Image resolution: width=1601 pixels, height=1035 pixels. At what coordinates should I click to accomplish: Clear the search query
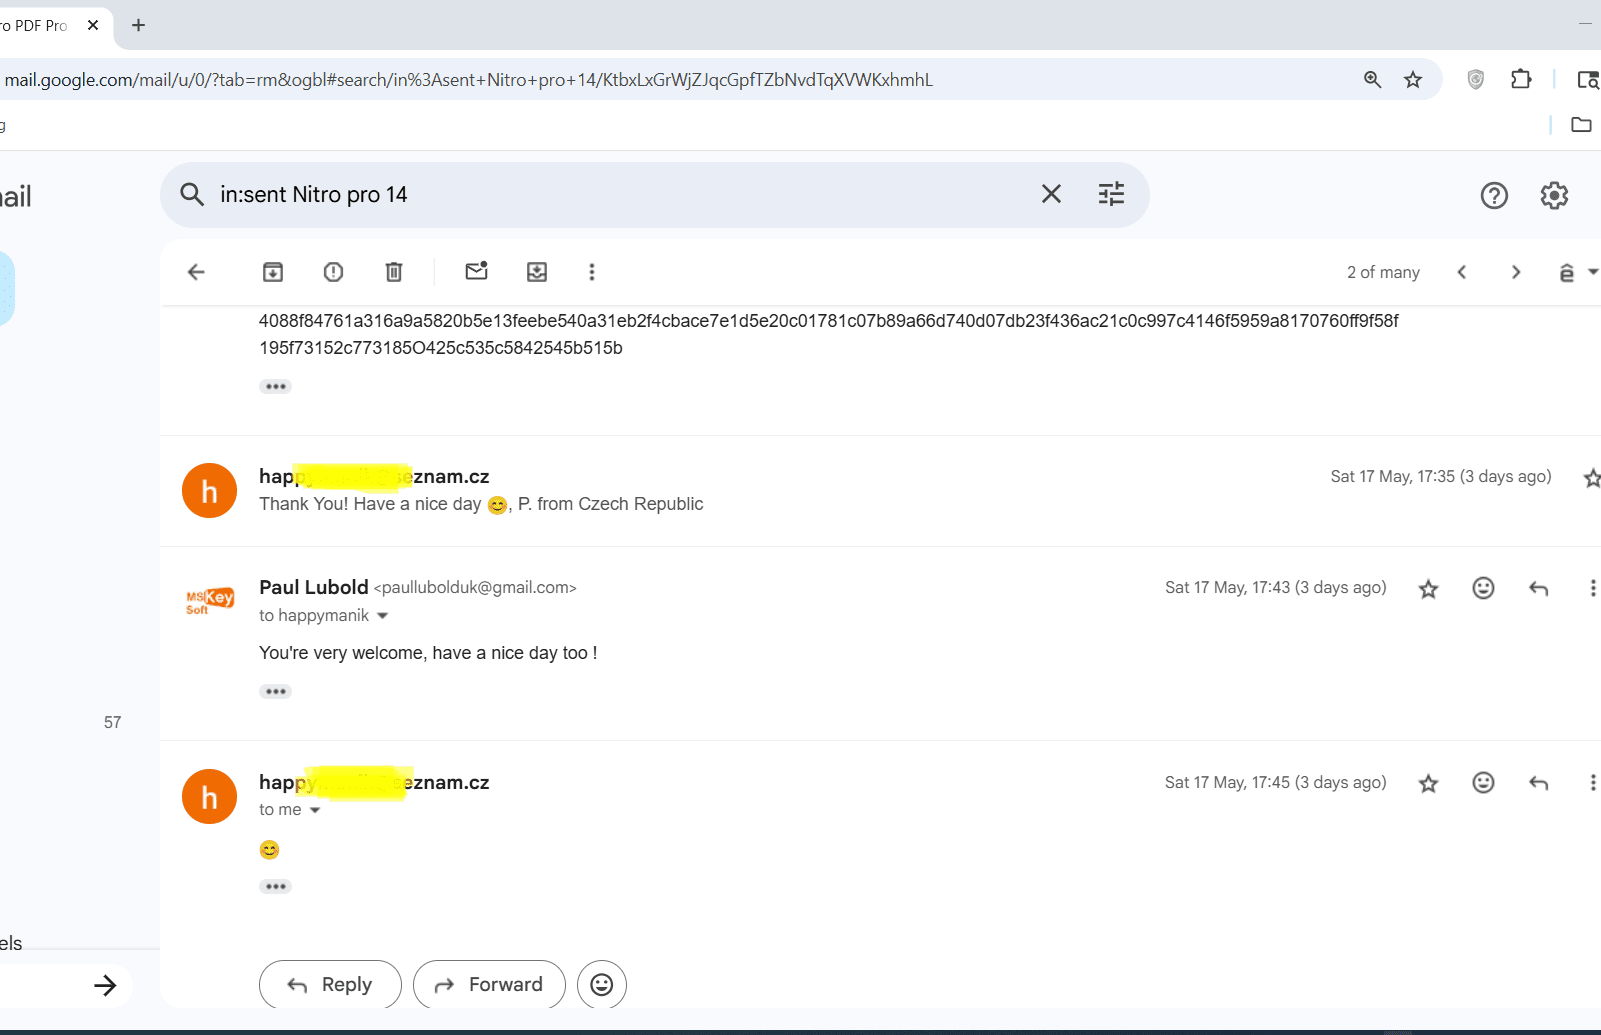[x=1051, y=194]
